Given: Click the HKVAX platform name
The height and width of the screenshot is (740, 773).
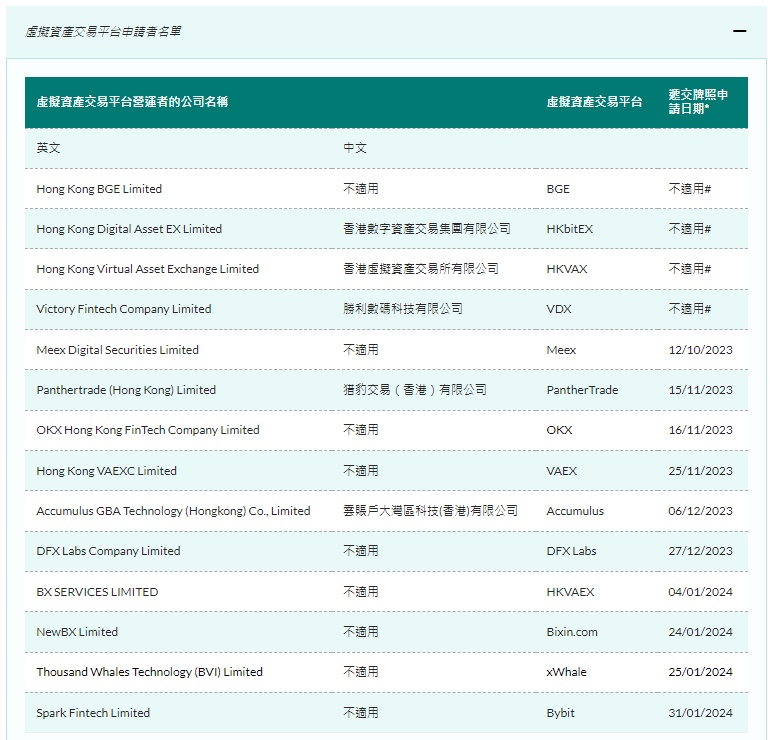Looking at the screenshot, I should 567,269.
